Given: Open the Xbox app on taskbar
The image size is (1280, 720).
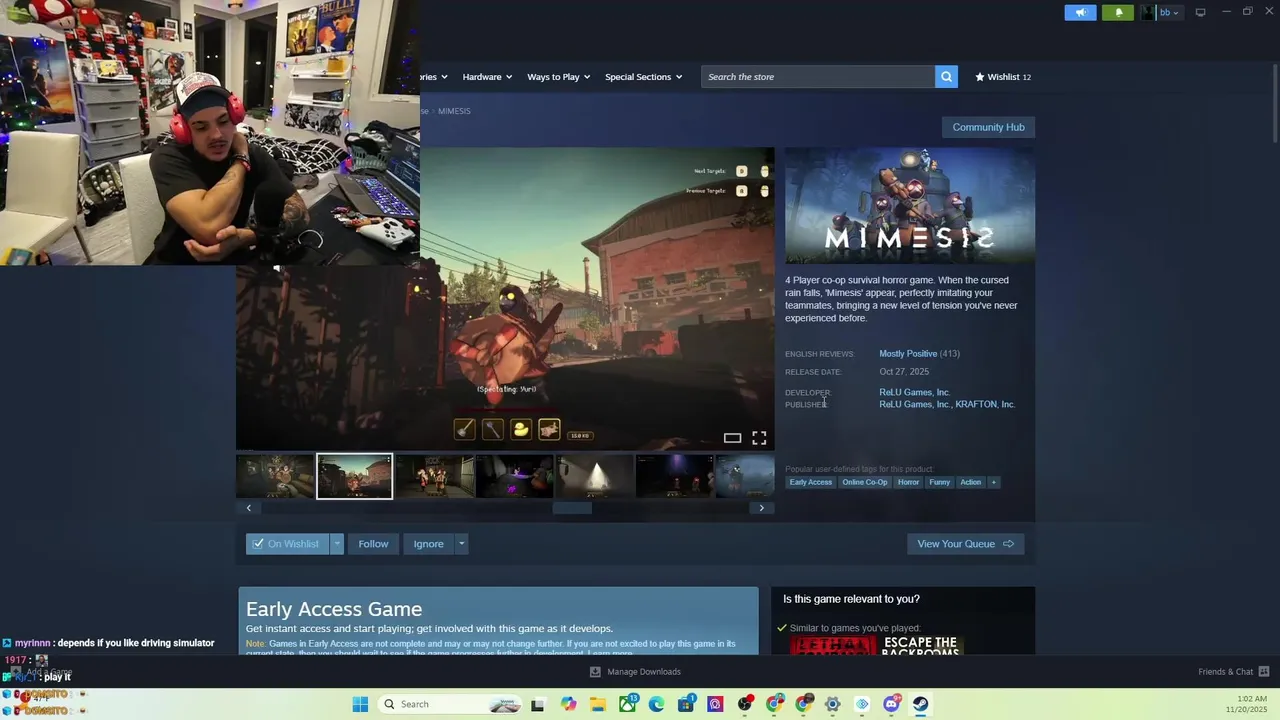Looking at the screenshot, I should [x=628, y=704].
